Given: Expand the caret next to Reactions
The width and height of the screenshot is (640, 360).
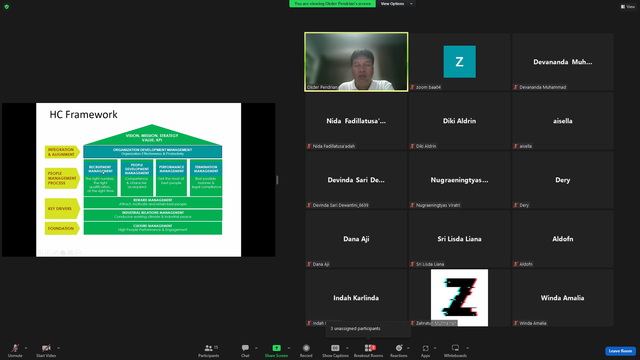Looking at the screenshot, I should [409, 348].
